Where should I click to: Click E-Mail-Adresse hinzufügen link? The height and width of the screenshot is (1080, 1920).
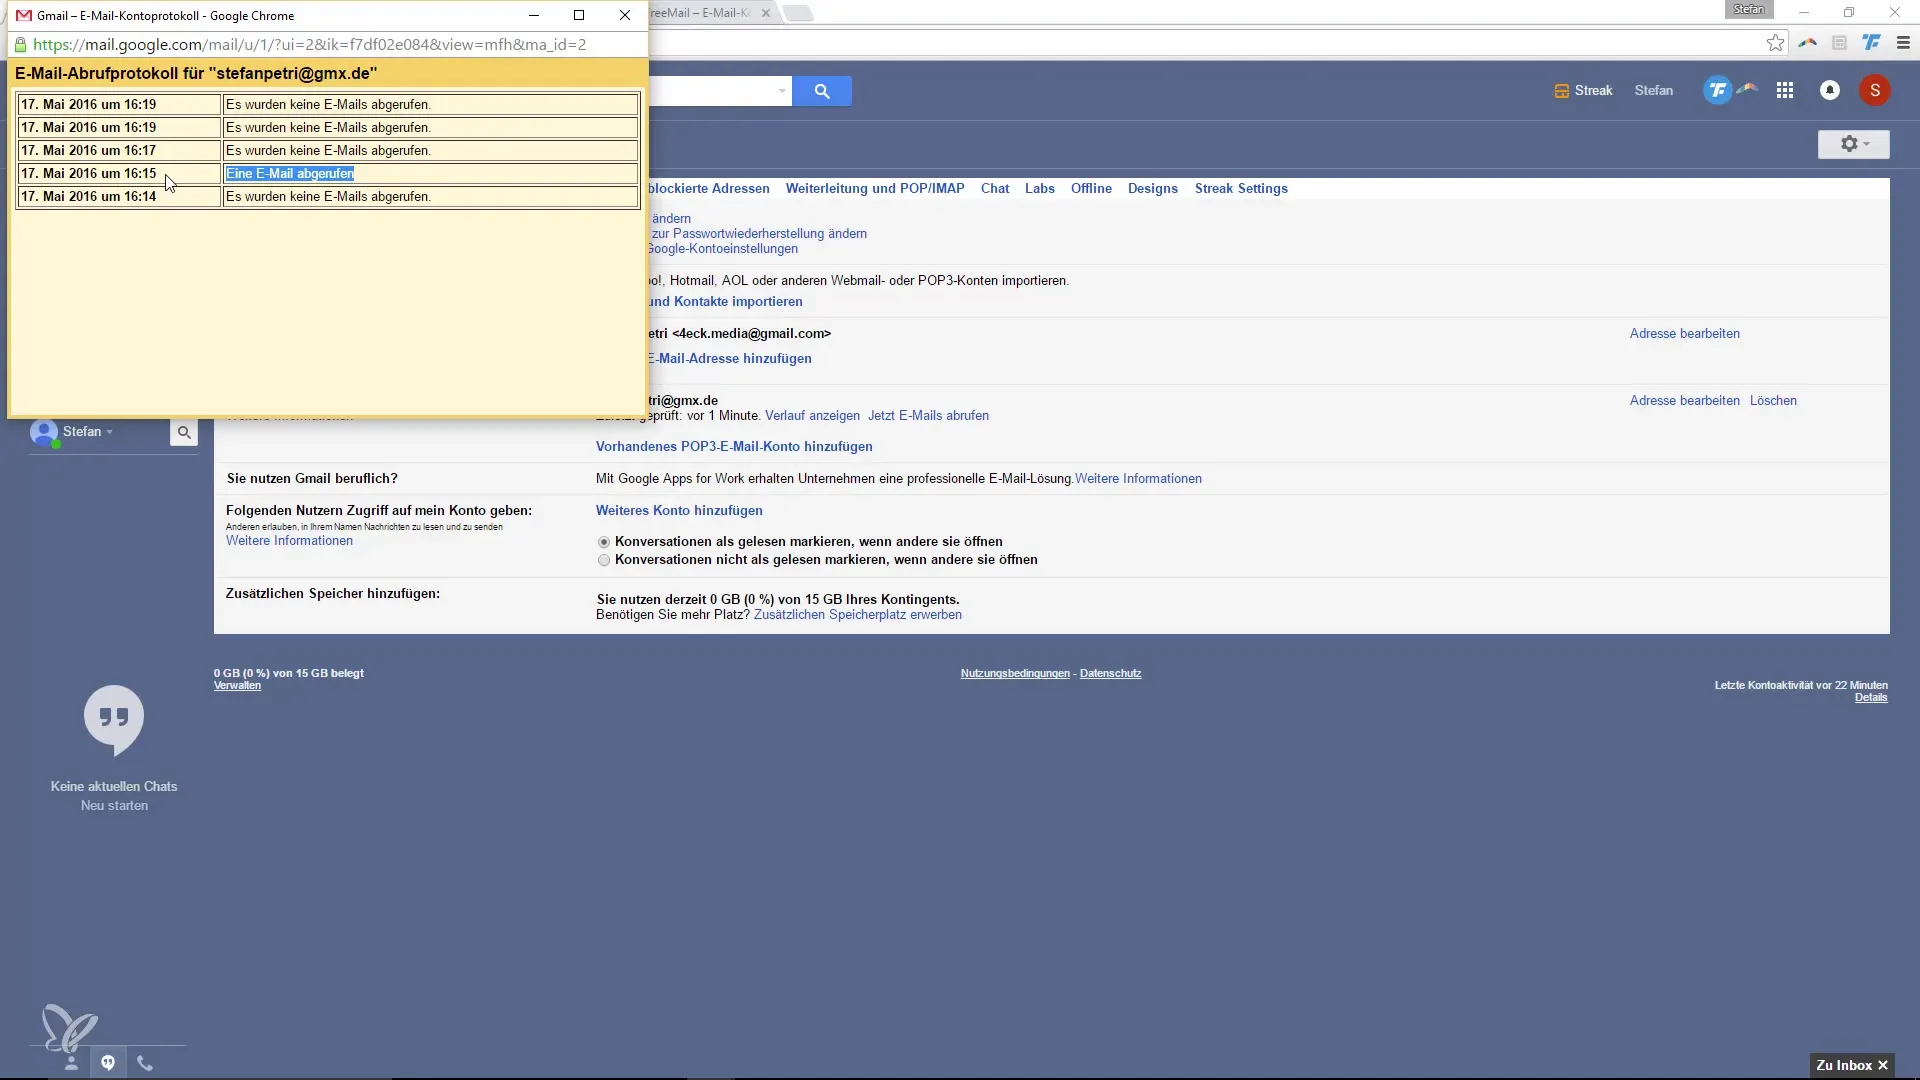tap(730, 359)
